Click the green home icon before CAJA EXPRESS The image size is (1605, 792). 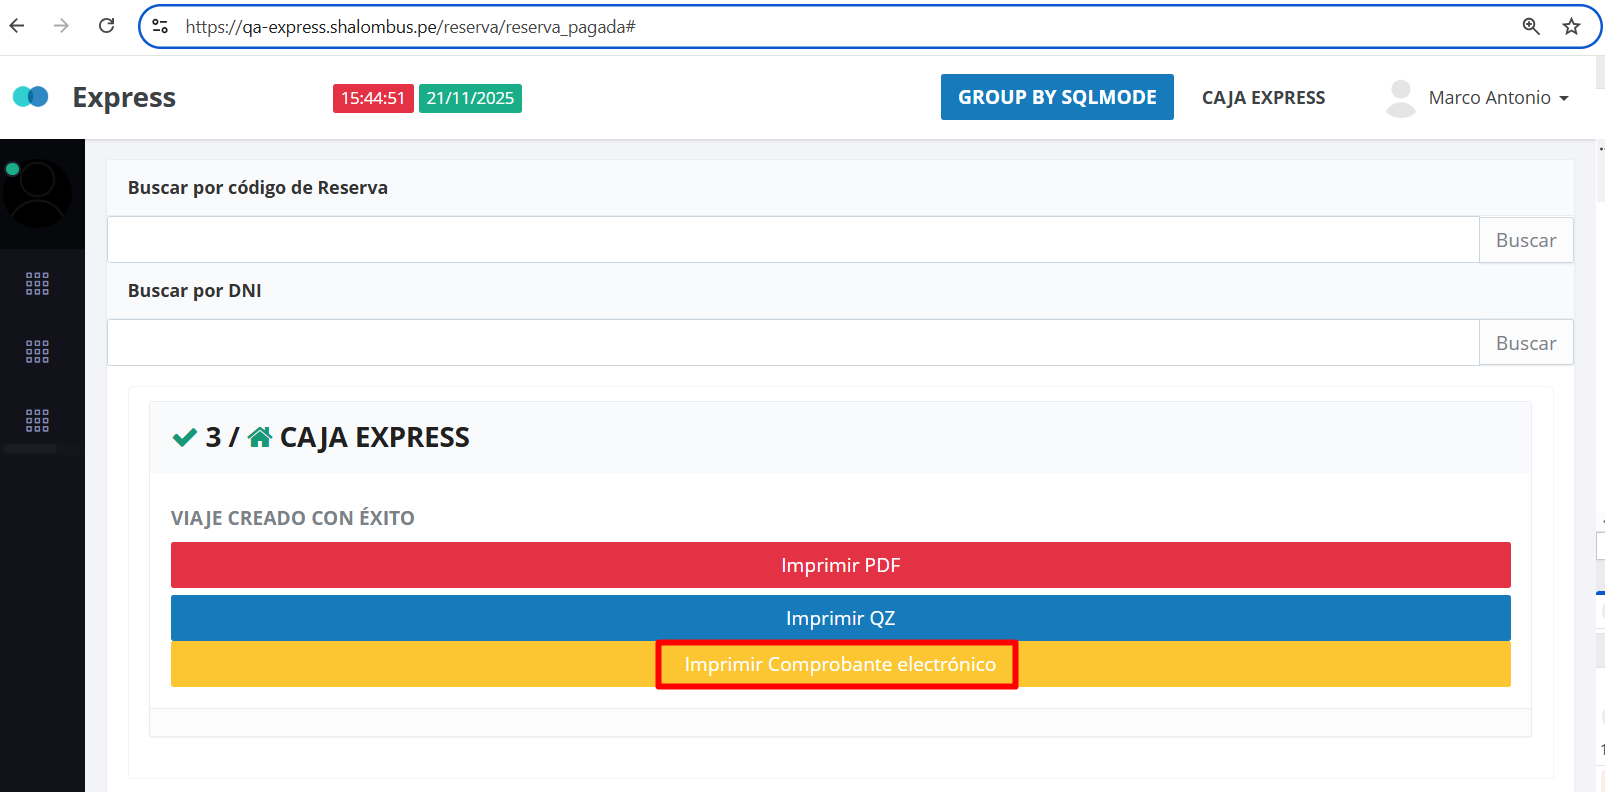(x=260, y=437)
